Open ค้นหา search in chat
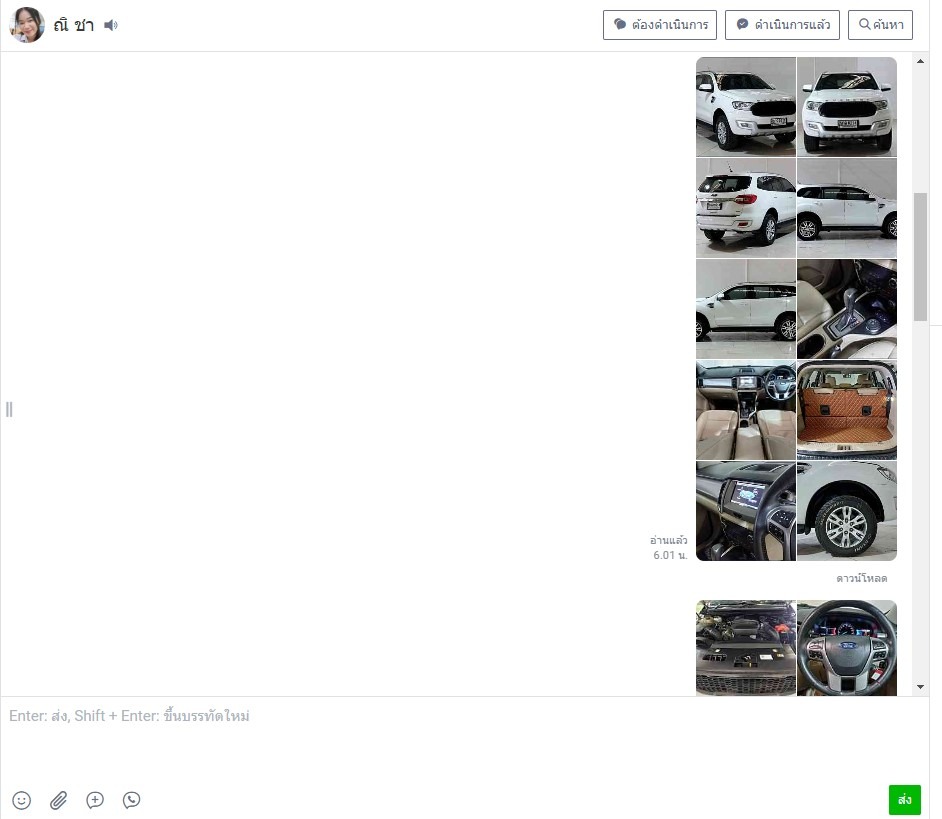942x819 pixels. pos(880,25)
